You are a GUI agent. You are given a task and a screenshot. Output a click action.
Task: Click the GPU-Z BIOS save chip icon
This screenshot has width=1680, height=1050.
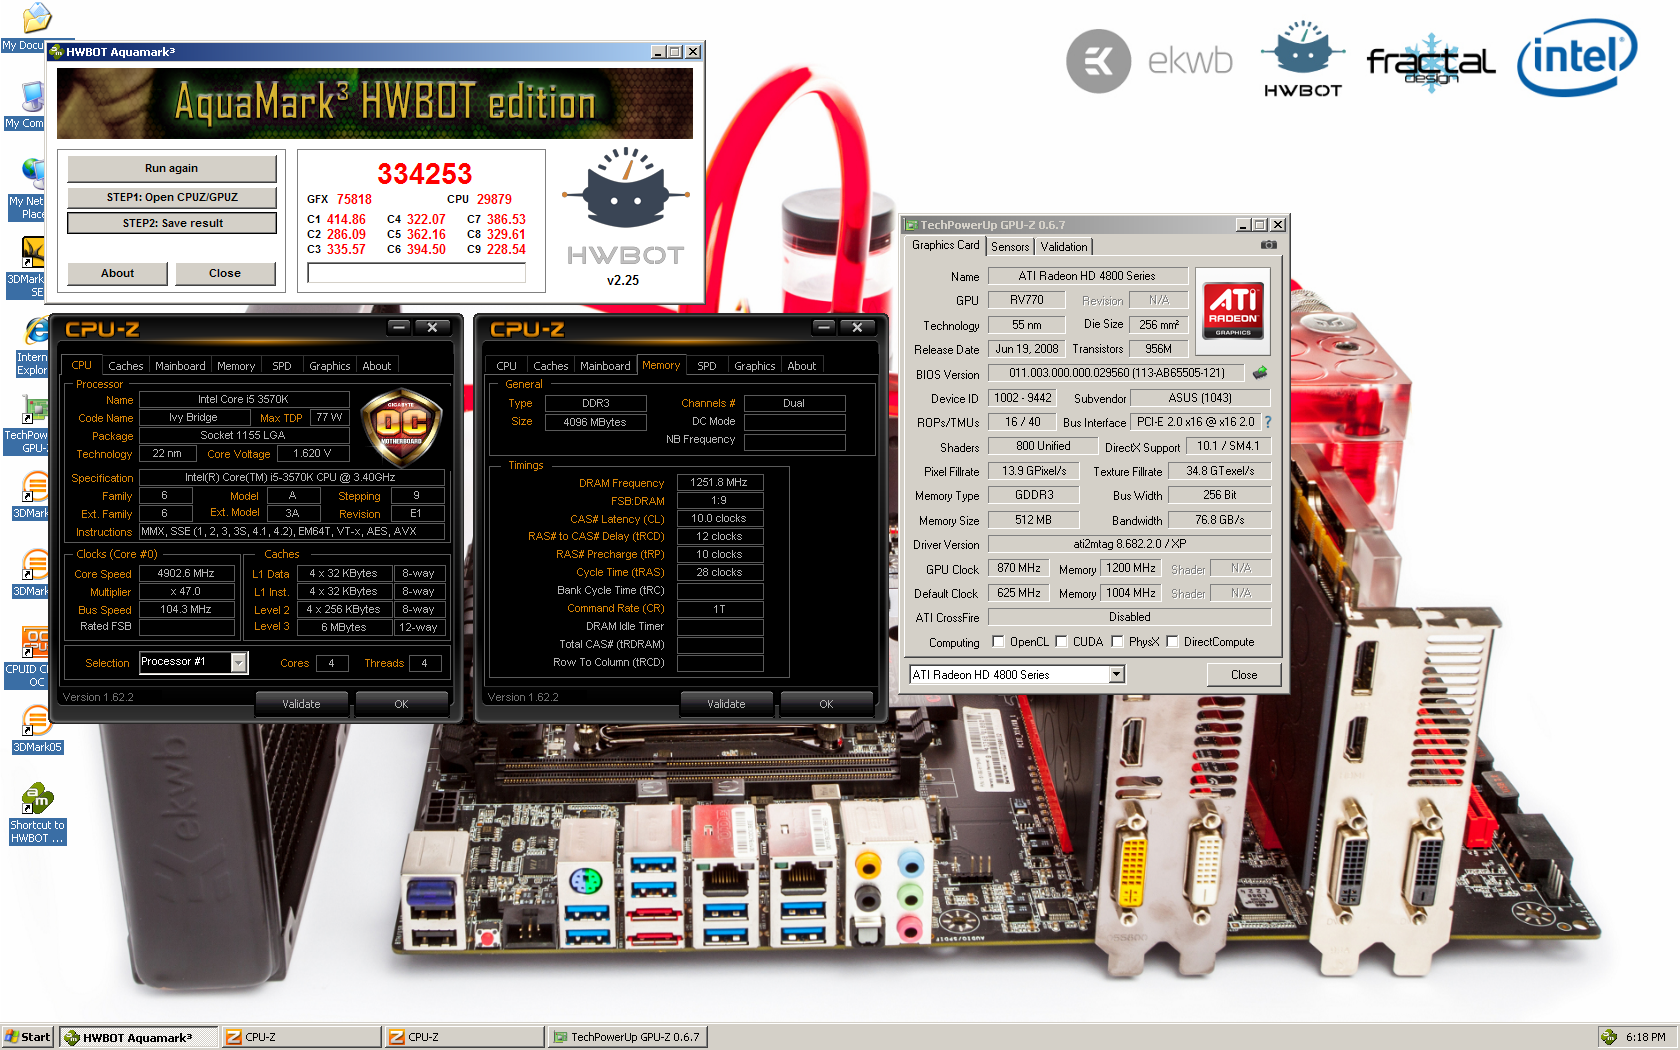pos(1260,373)
